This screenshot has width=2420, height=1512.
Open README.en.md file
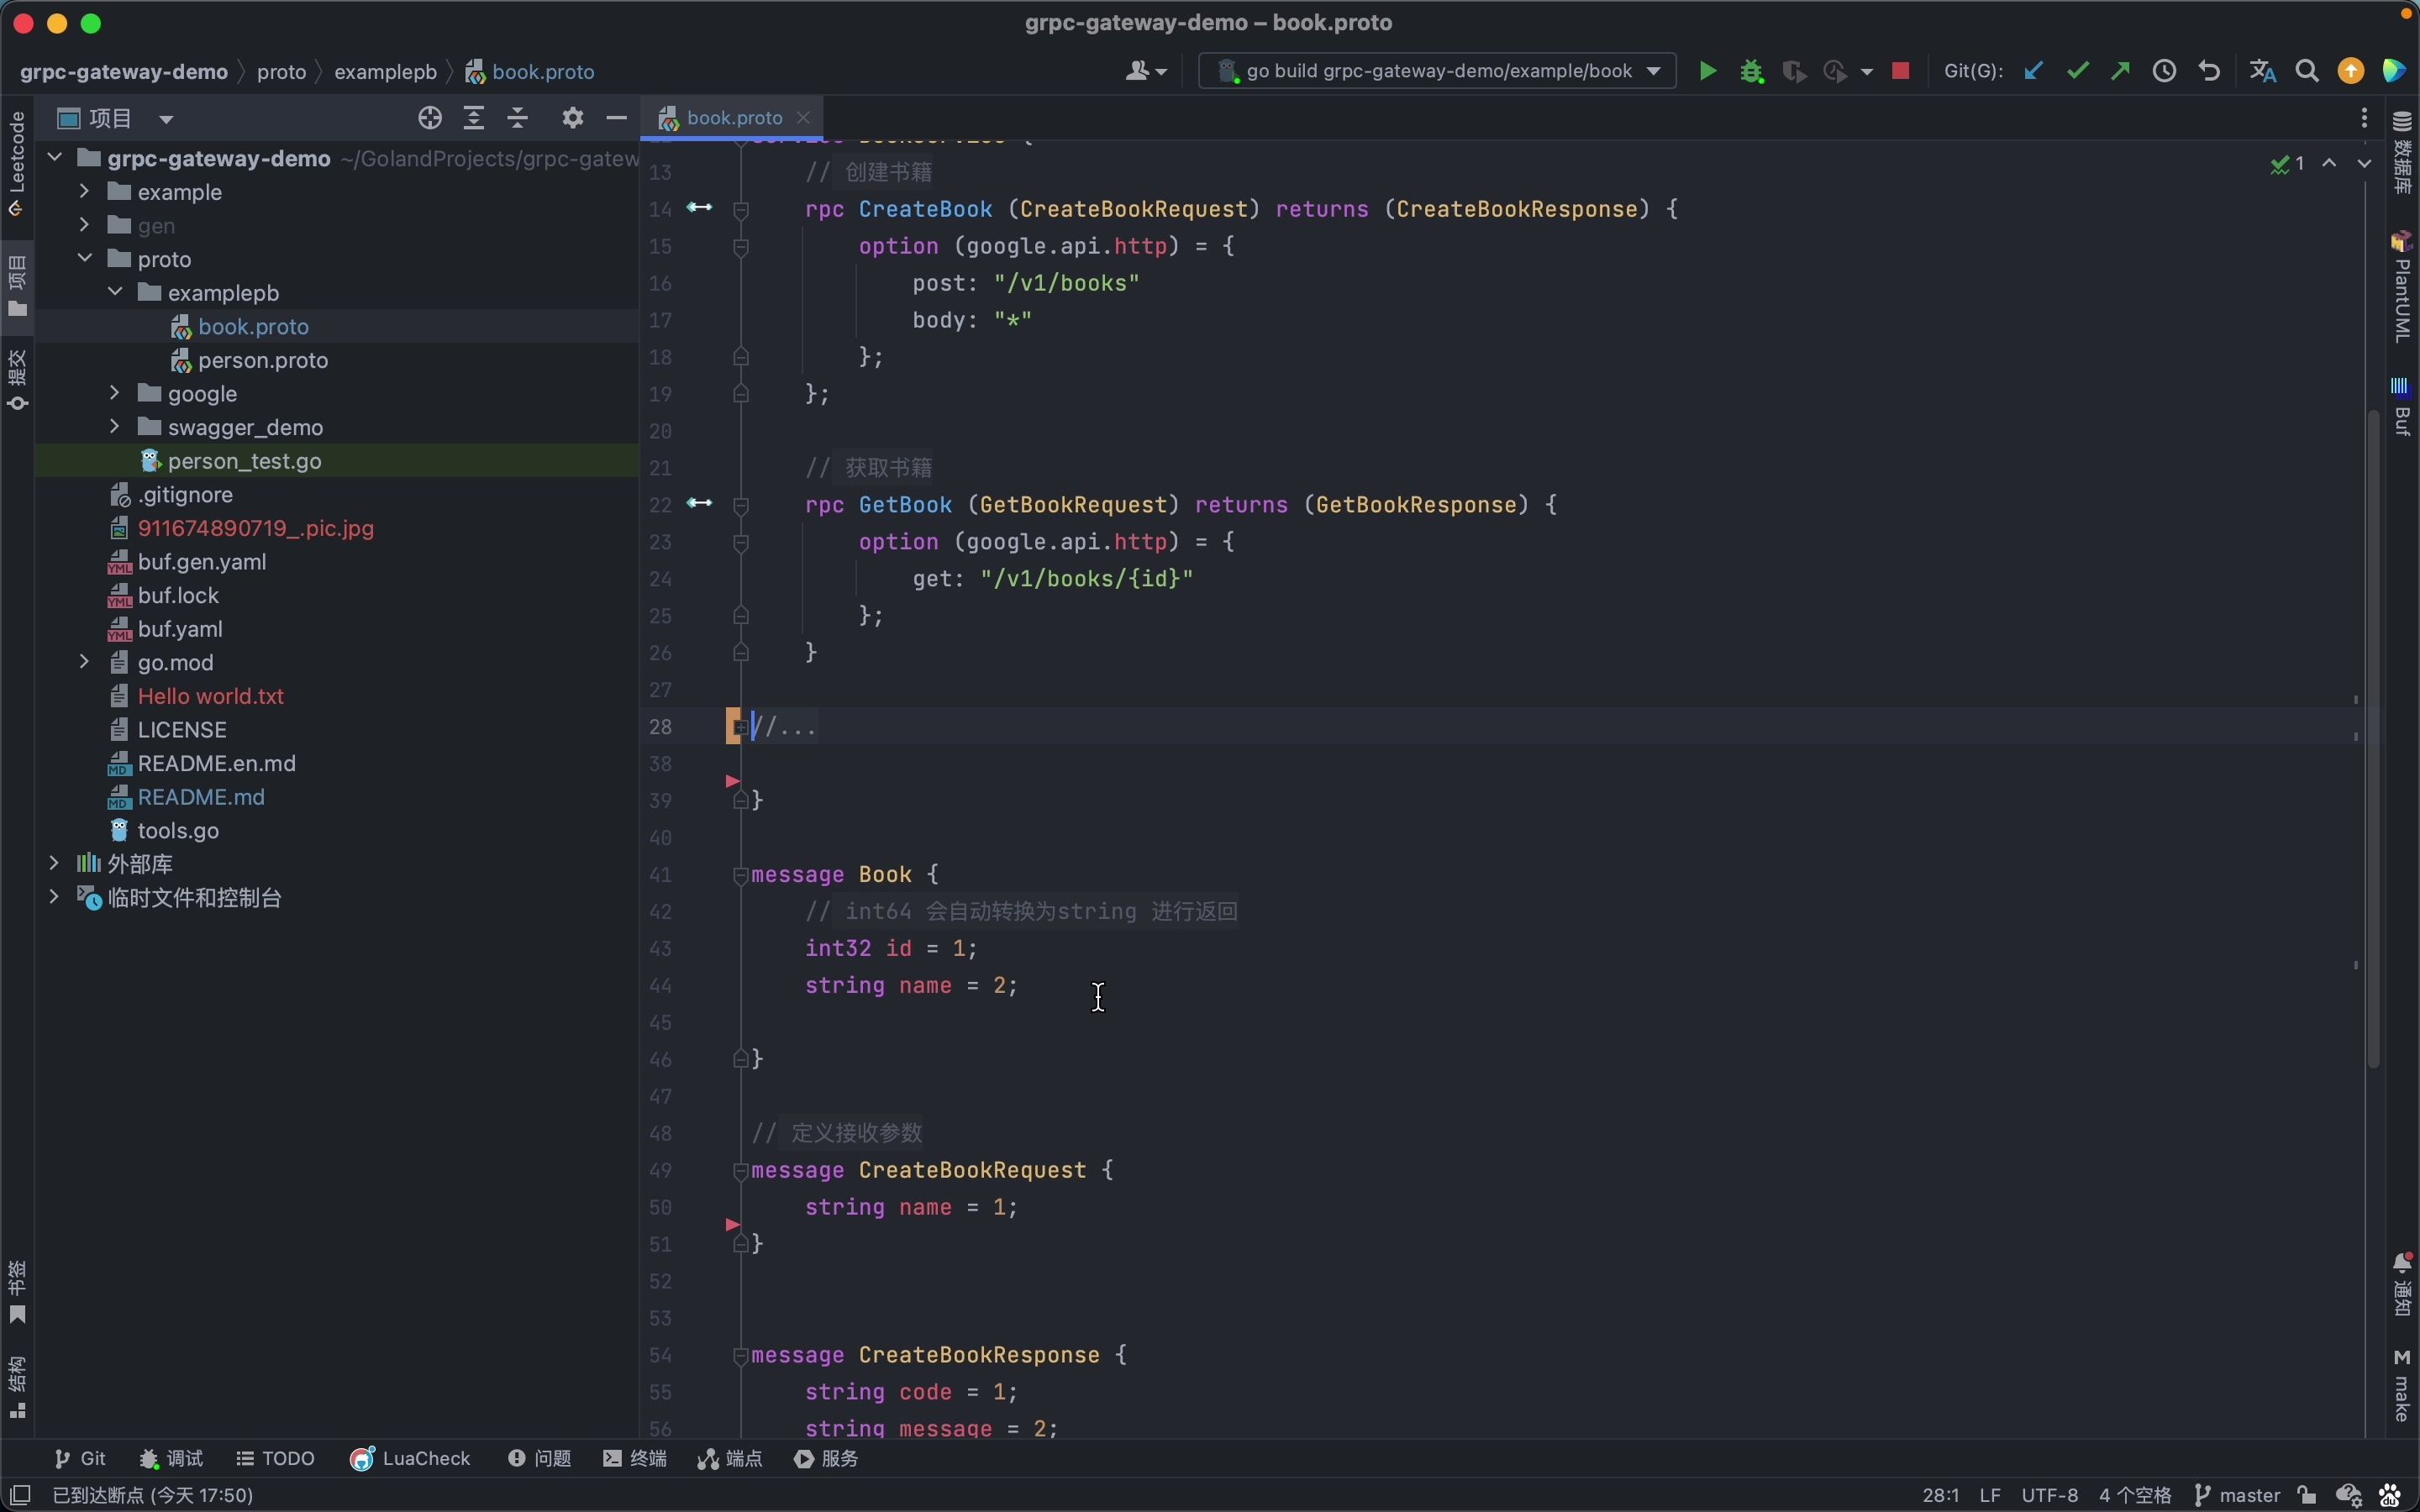pyautogui.click(x=217, y=763)
